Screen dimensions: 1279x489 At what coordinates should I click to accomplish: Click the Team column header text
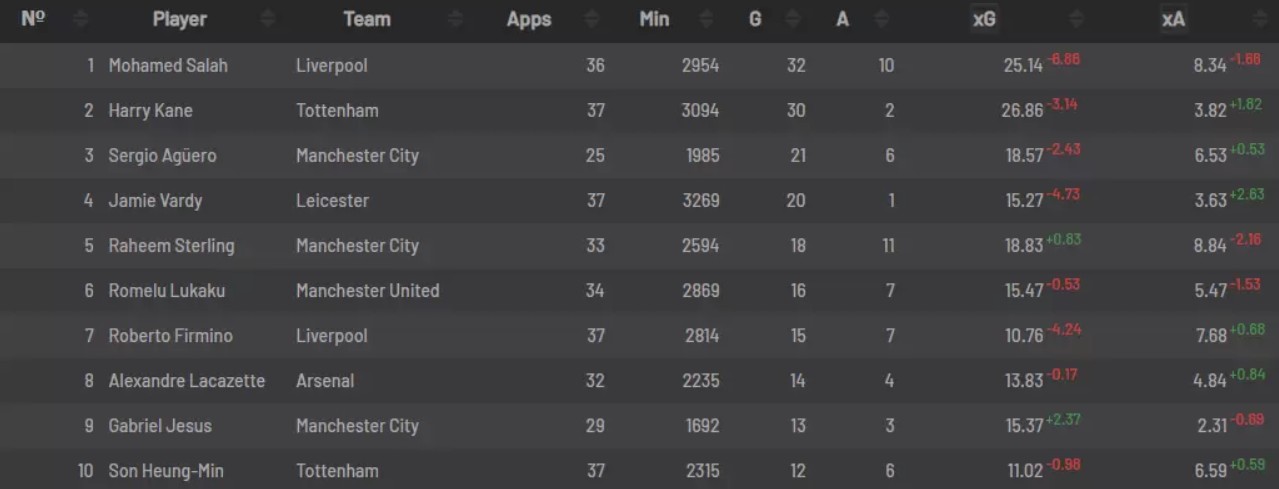[367, 20]
